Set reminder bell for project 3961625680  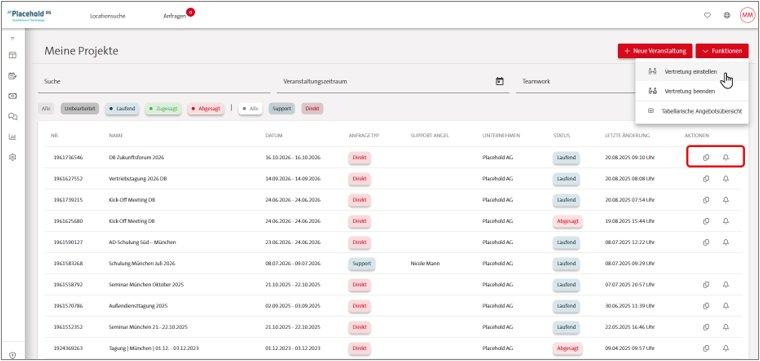726,221
